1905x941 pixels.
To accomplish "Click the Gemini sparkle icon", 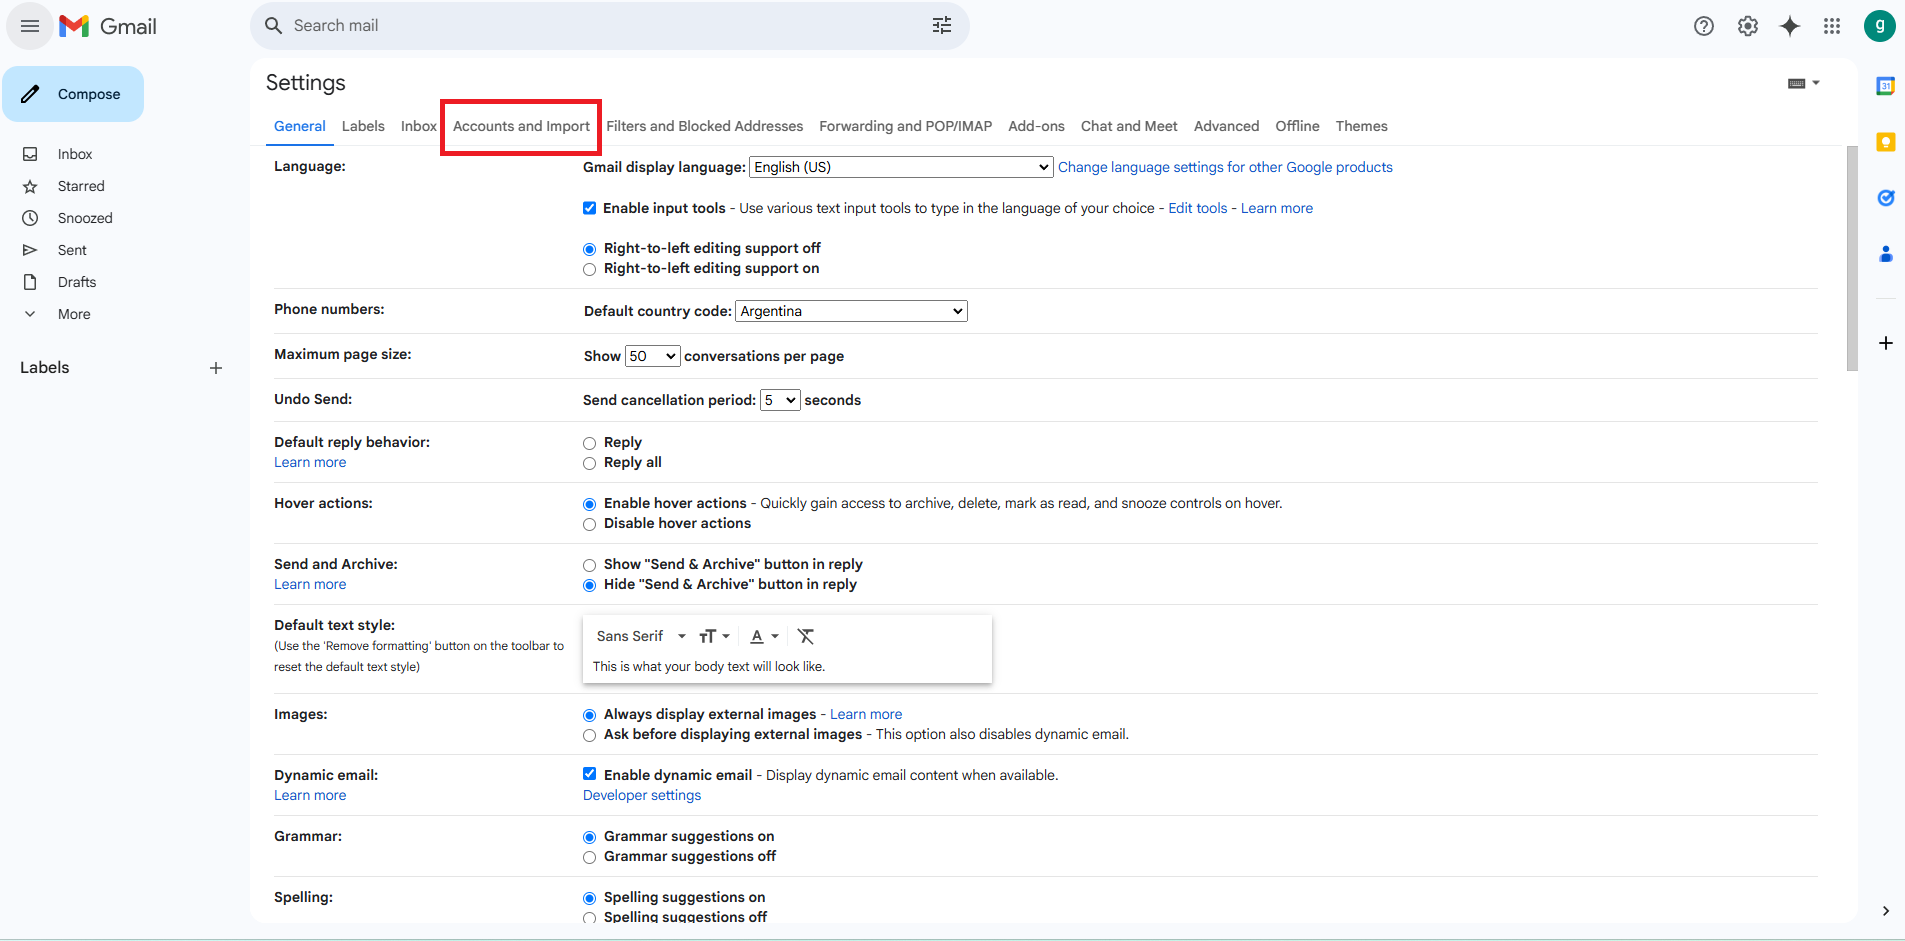I will coord(1790,26).
